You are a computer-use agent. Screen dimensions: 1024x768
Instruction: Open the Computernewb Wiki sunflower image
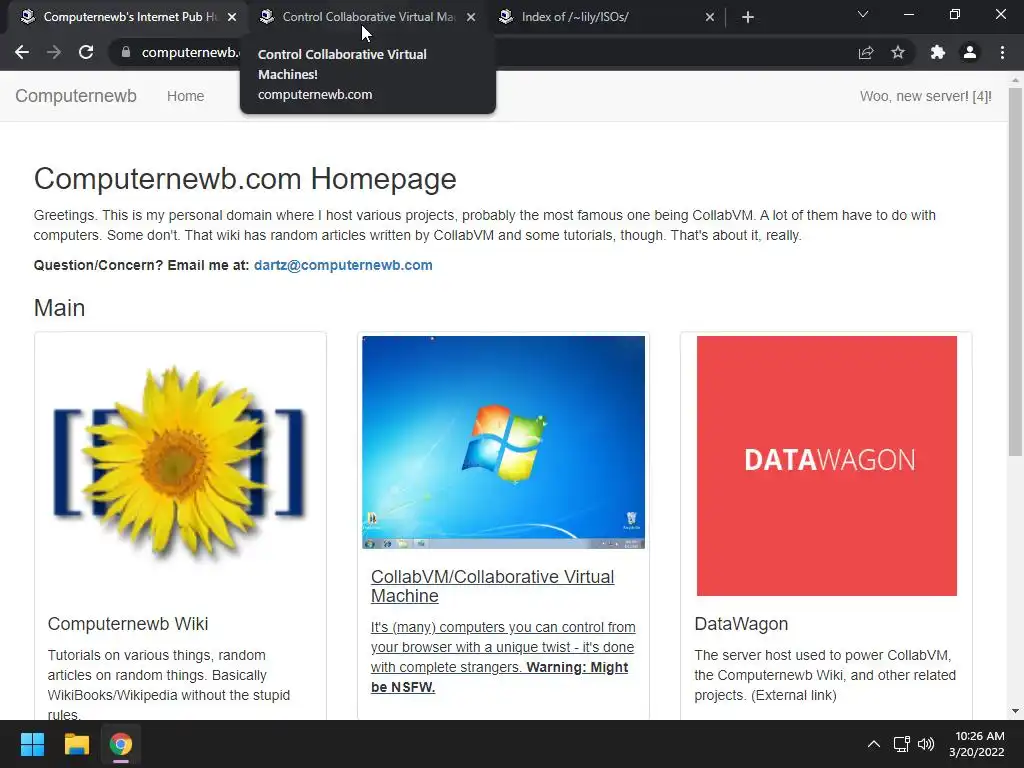pyautogui.click(x=180, y=462)
